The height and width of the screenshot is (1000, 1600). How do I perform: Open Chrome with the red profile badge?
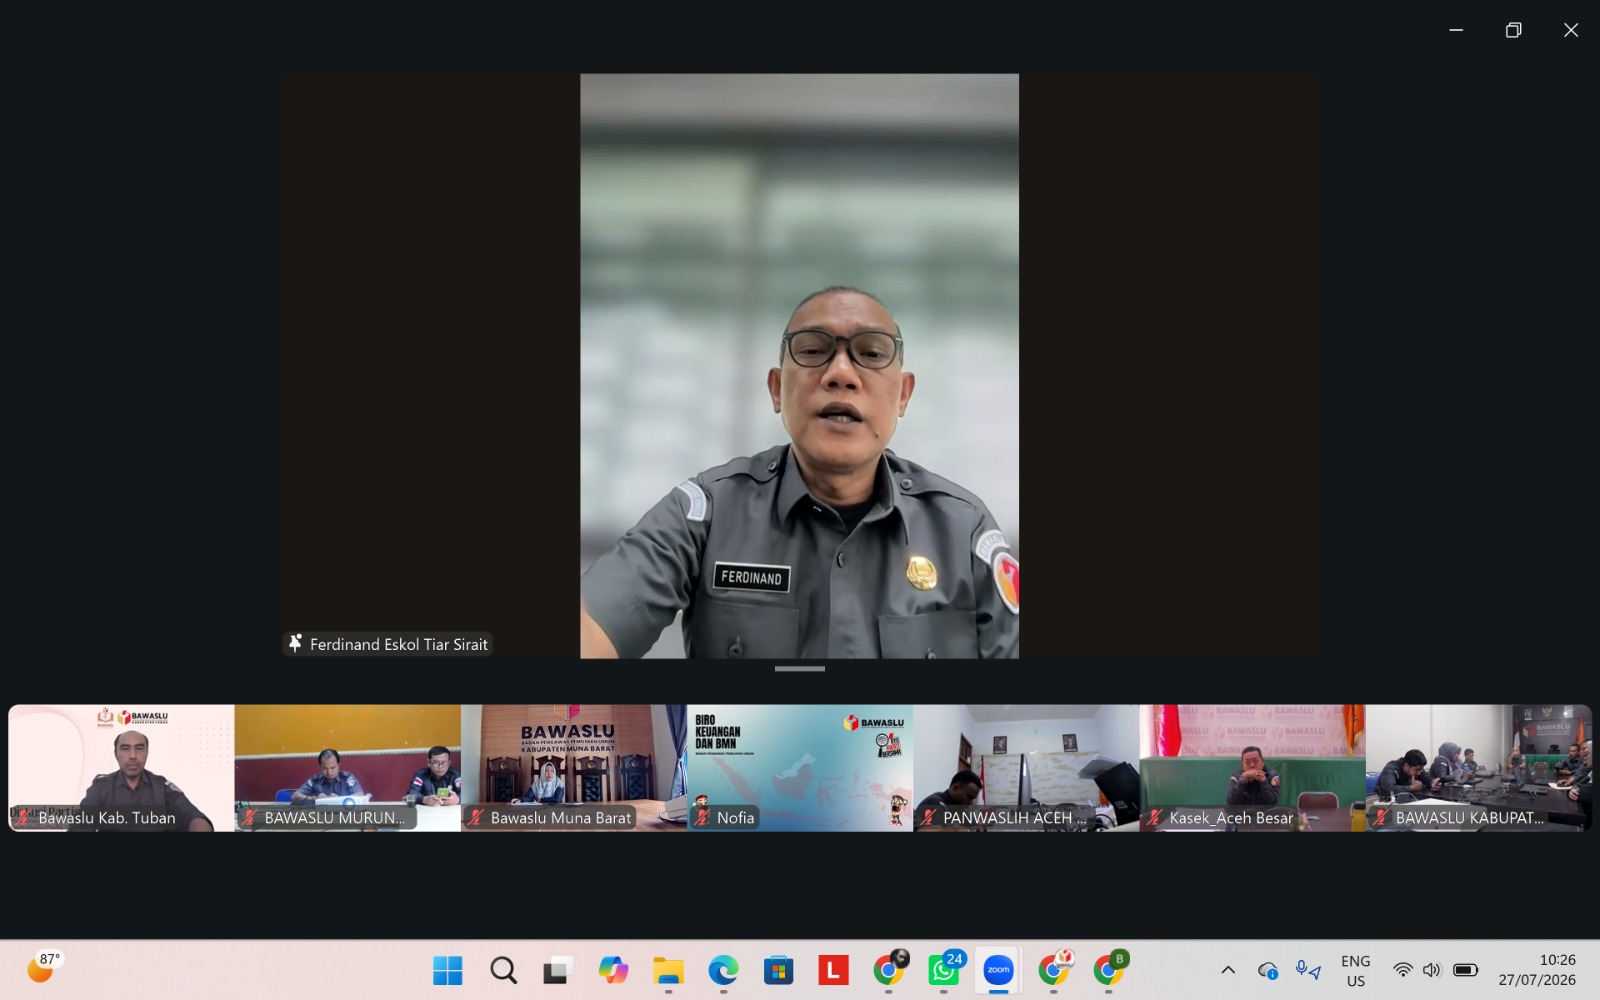click(x=1054, y=968)
